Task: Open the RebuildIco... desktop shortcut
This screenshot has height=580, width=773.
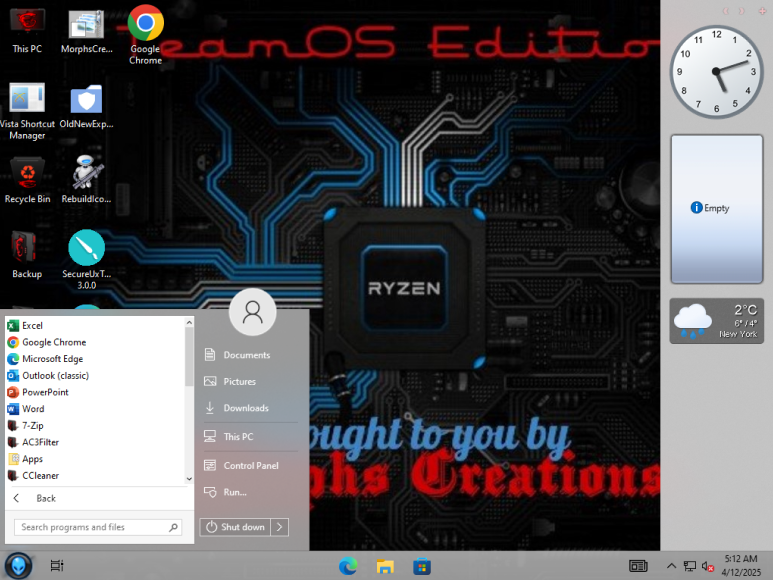Action: [x=86, y=180]
